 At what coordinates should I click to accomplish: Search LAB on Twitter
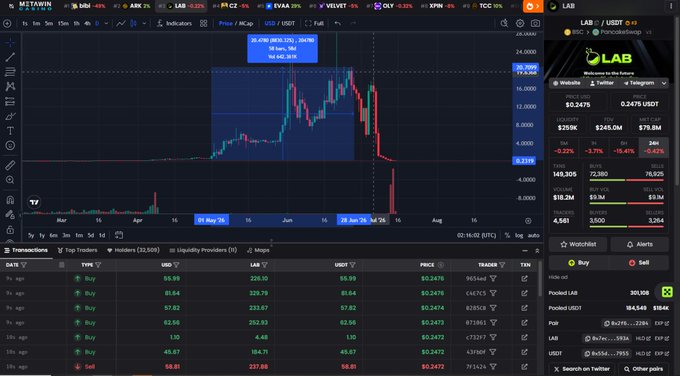click(581, 369)
